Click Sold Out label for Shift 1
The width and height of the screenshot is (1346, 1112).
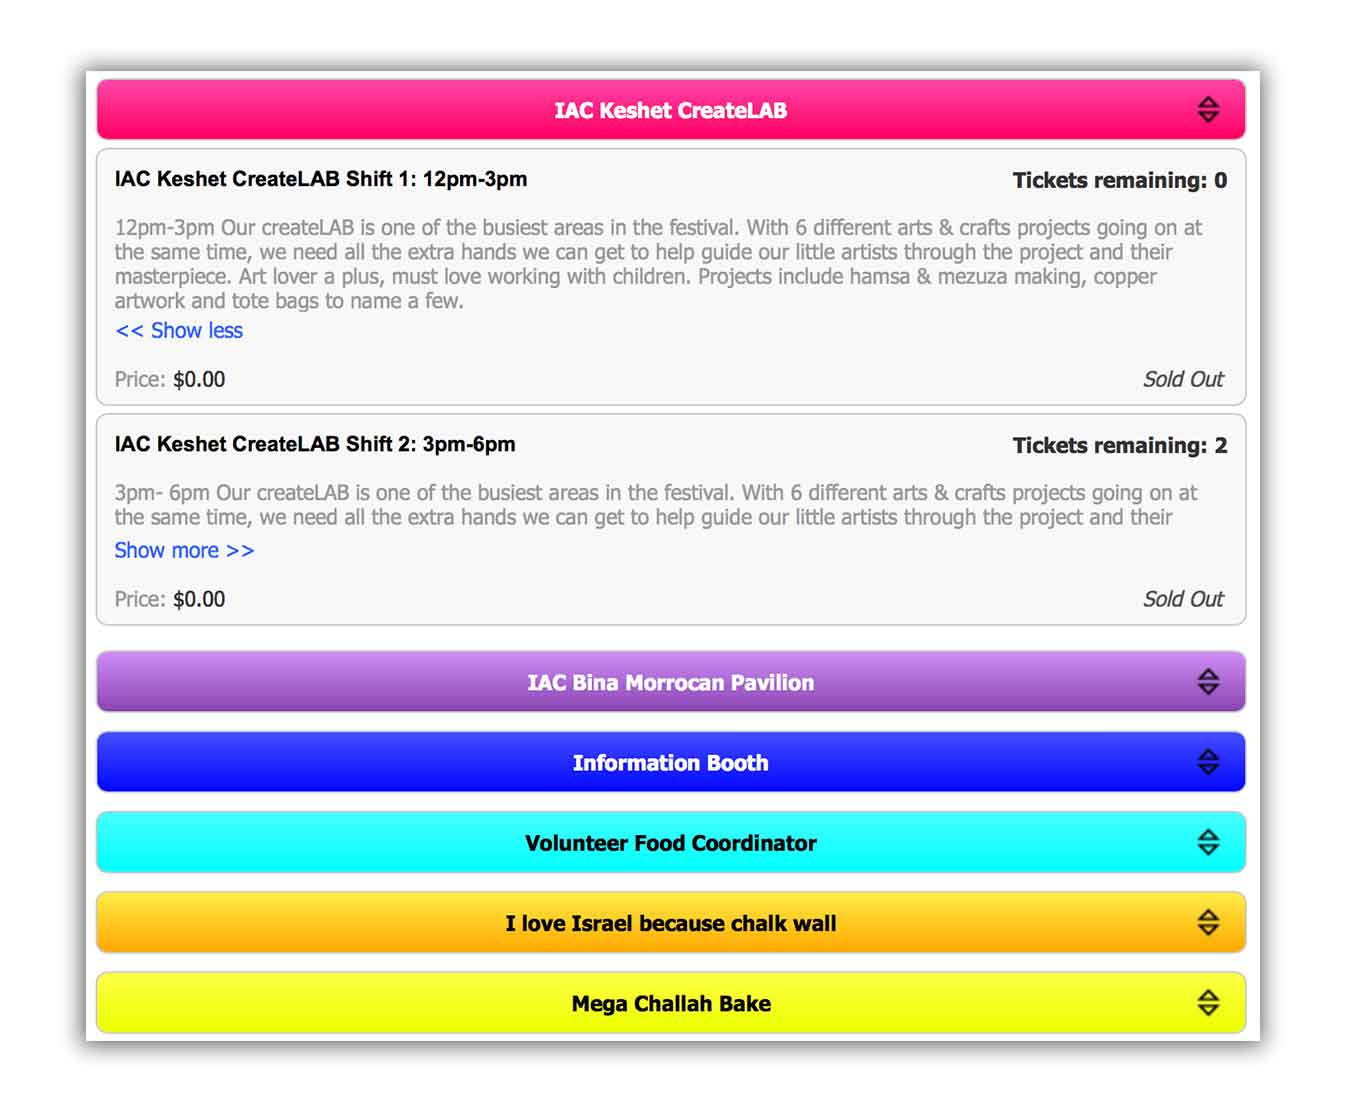tap(1184, 379)
